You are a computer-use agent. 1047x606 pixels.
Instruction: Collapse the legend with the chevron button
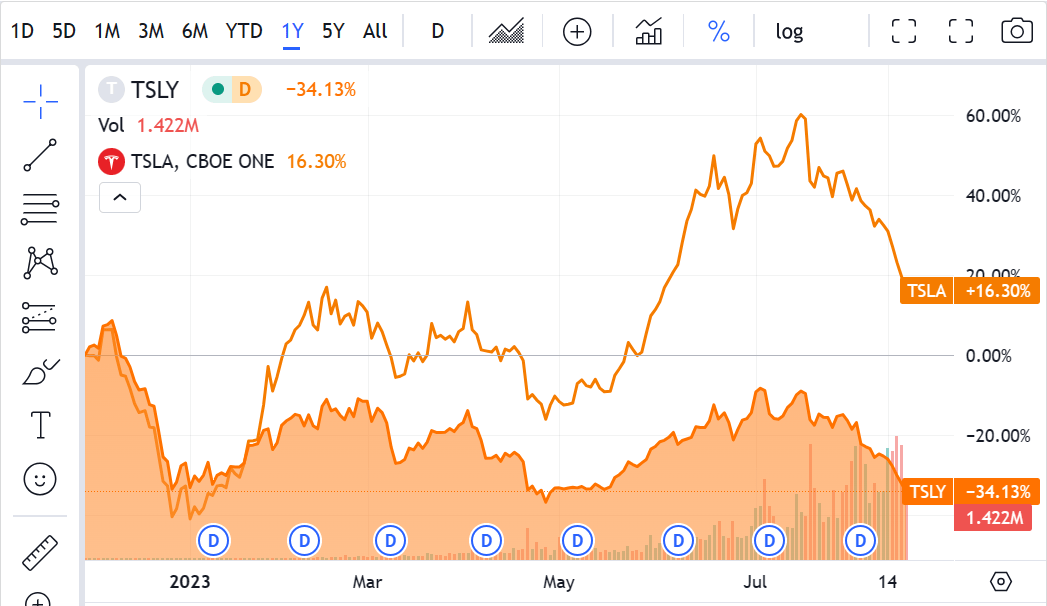pyautogui.click(x=119, y=197)
